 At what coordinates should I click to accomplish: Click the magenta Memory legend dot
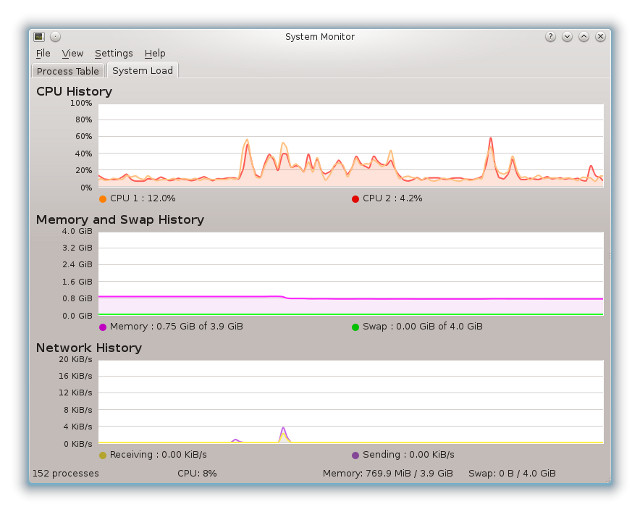(x=103, y=327)
